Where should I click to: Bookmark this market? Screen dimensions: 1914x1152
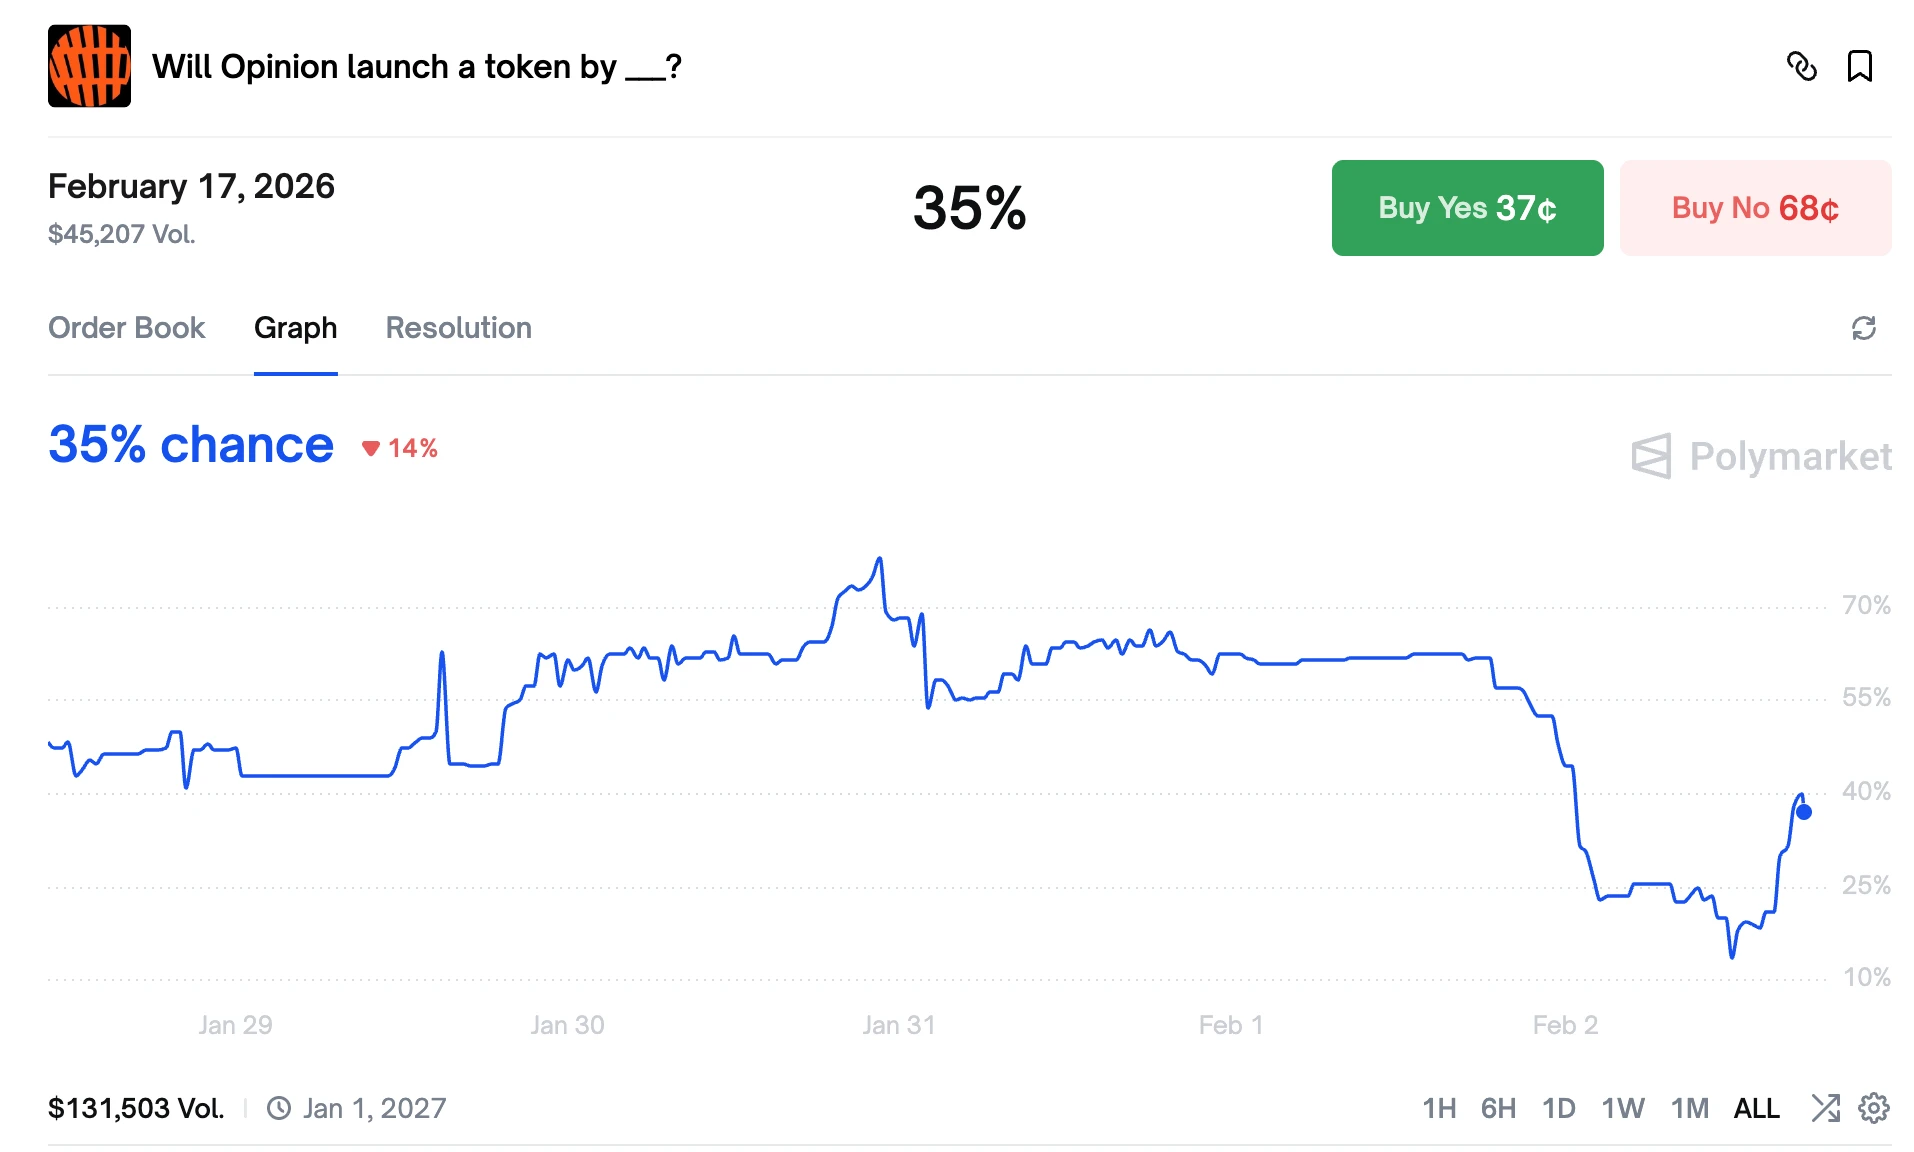[1859, 66]
